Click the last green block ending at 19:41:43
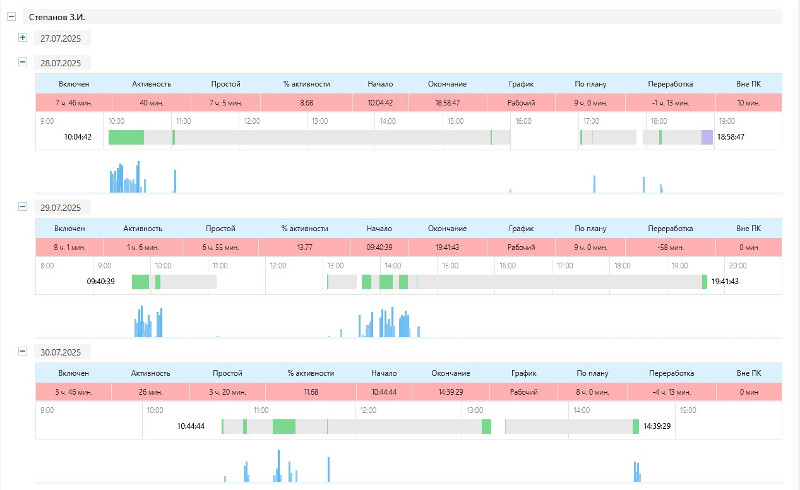The width and height of the screenshot is (800, 490). click(x=704, y=282)
